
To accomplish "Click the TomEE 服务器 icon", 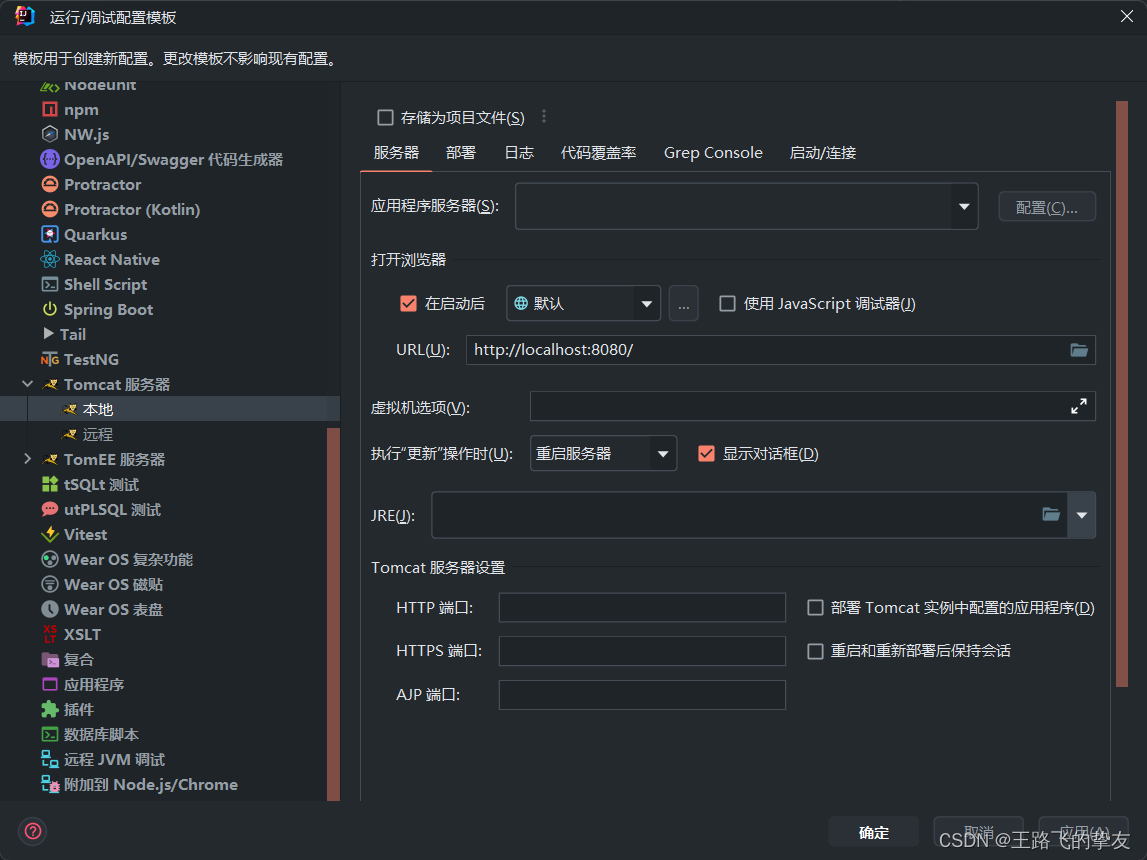I will coord(50,459).
